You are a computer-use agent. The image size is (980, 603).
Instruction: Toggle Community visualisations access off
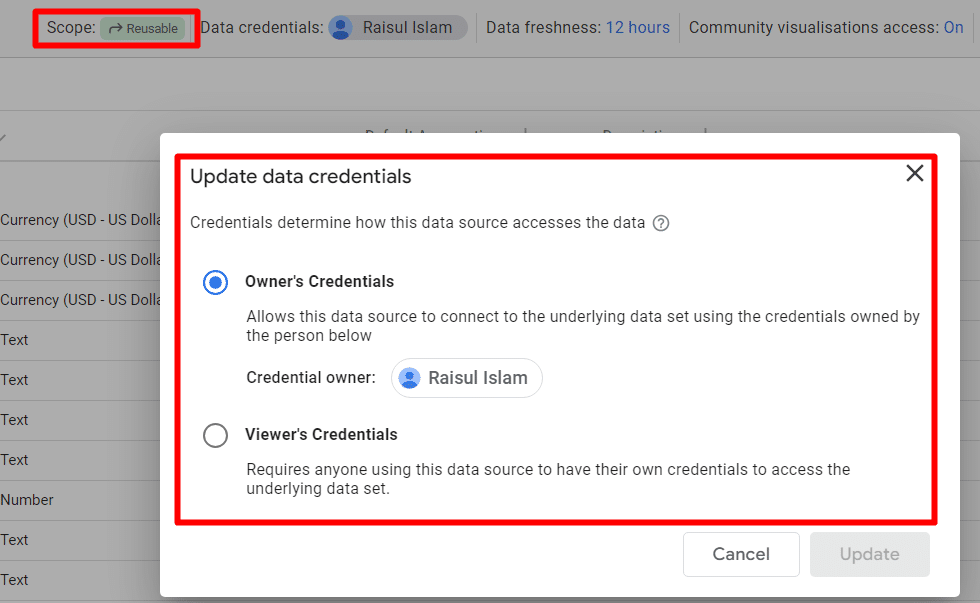click(x=953, y=27)
